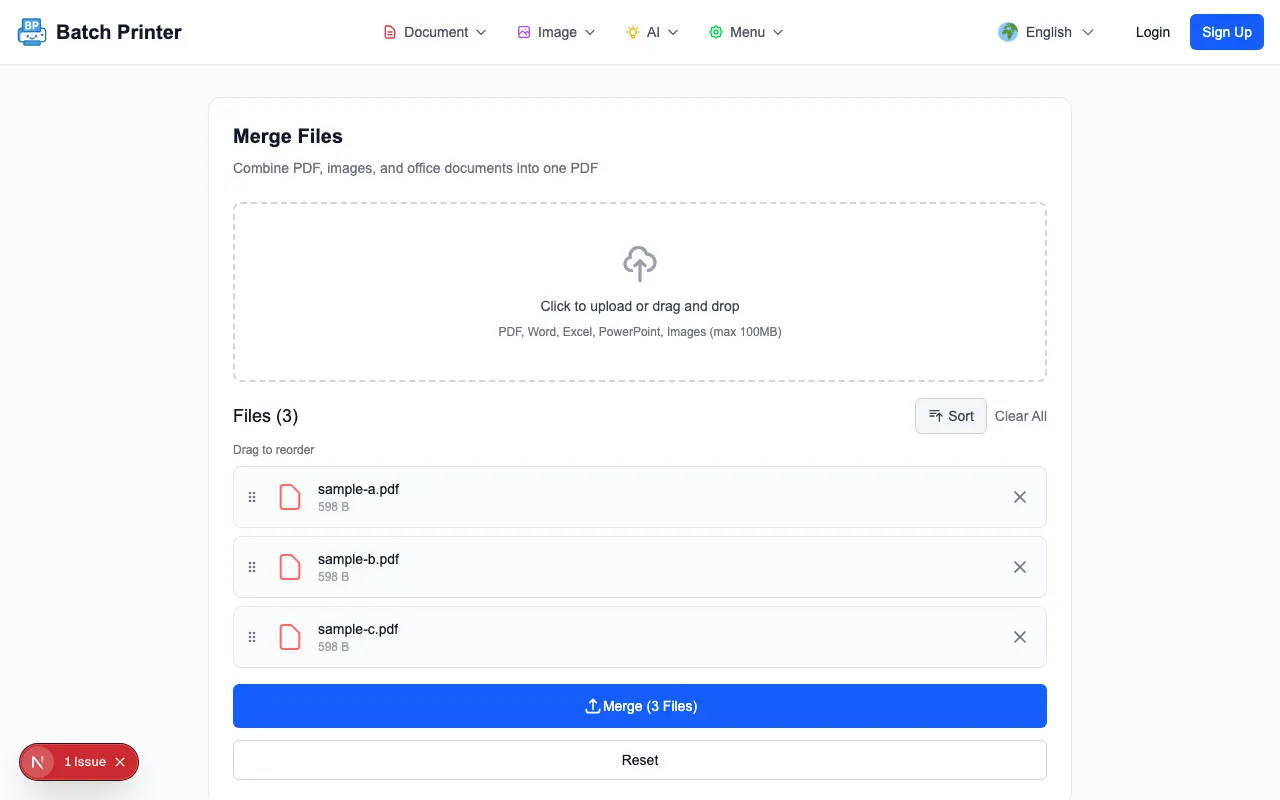Viewport: 1280px width, 800px height.
Task: Click the drag handle of sample-c.pdf
Action: pyautogui.click(x=252, y=637)
